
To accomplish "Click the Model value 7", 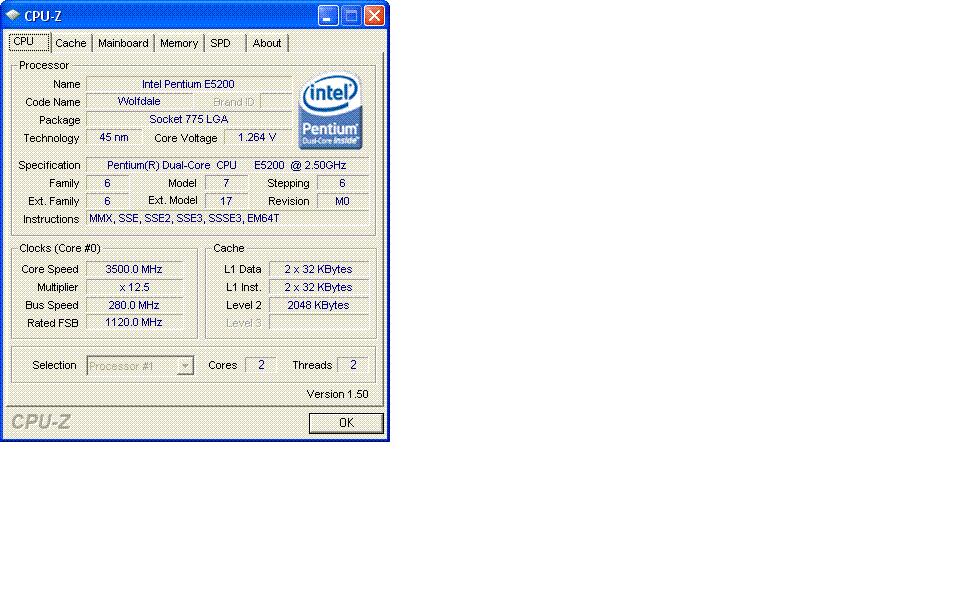I will pyautogui.click(x=226, y=183).
